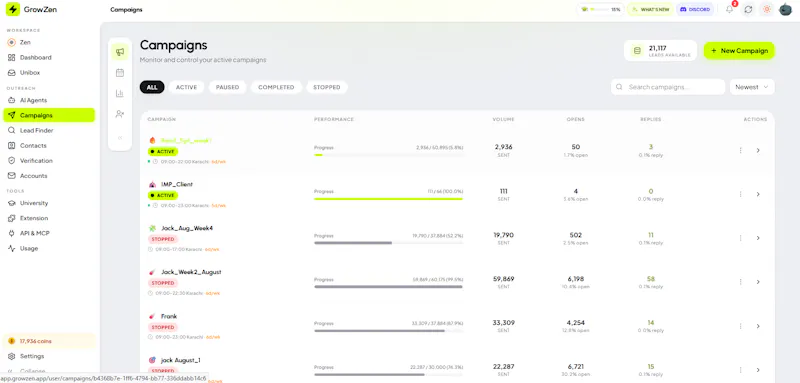Image resolution: width=800 pixels, height=383 pixels.
Task: Open the Jack_Aug_Week4 campaign name
Action: pos(187,228)
